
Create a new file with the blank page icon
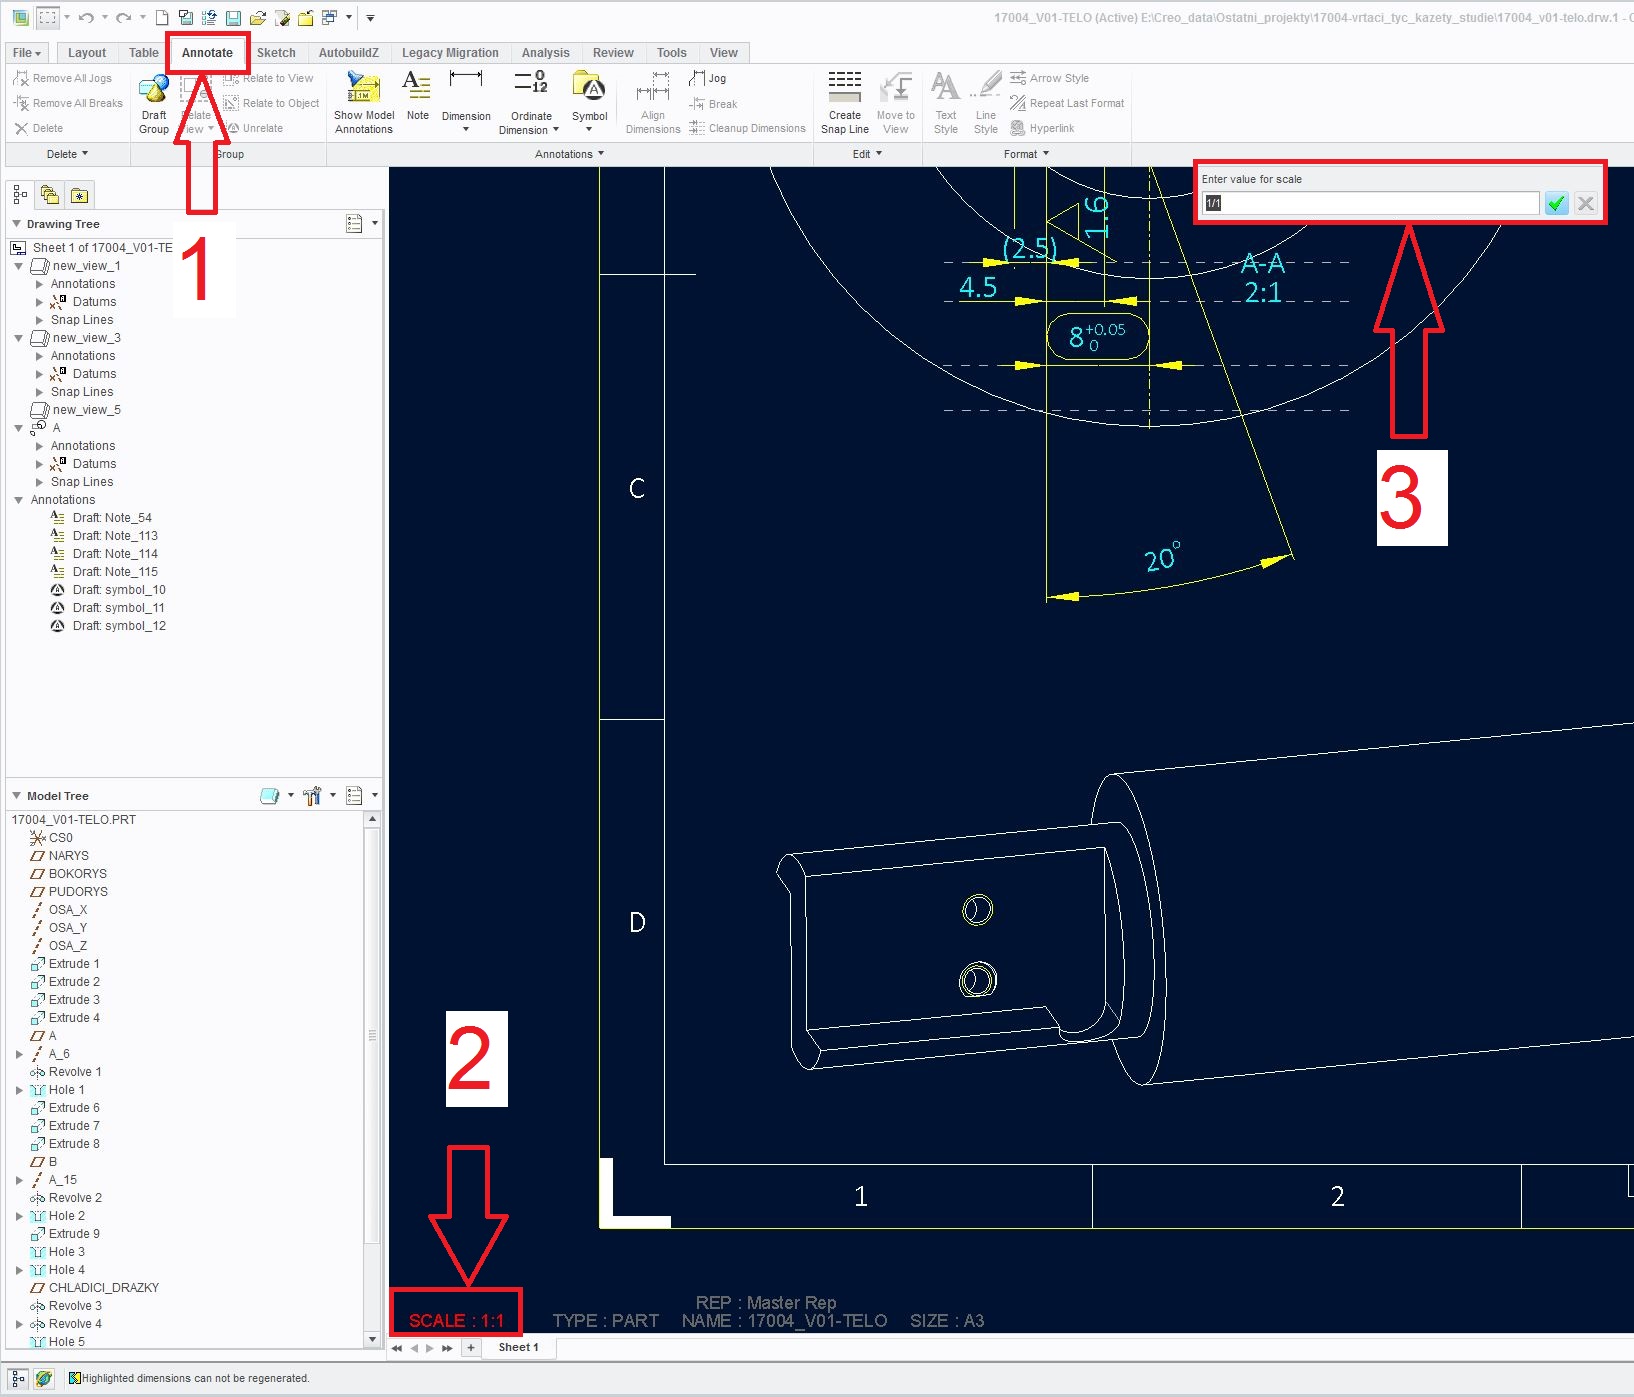point(161,18)
